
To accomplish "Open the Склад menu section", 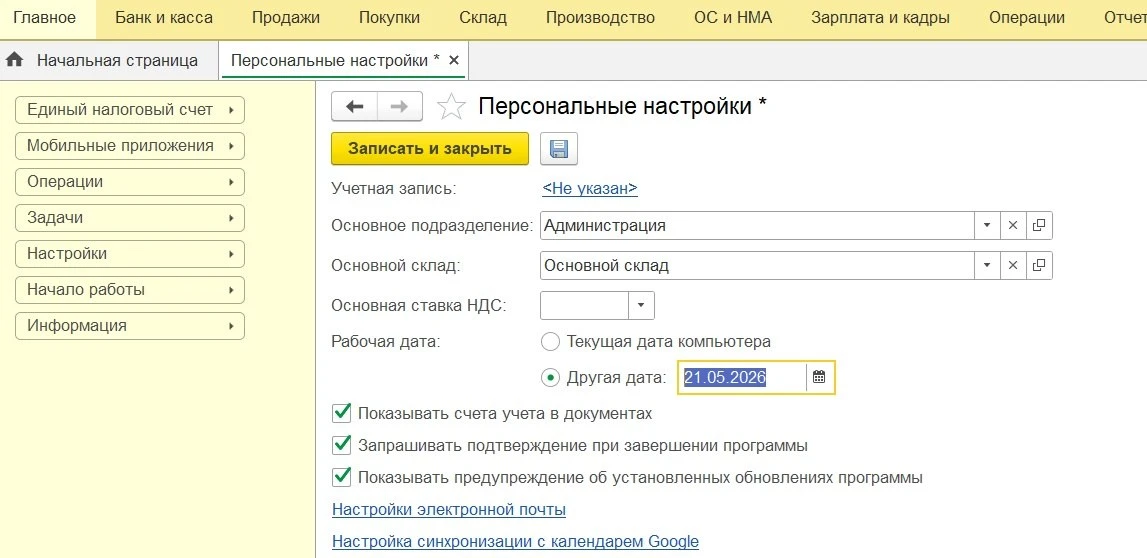I will 483,18.
